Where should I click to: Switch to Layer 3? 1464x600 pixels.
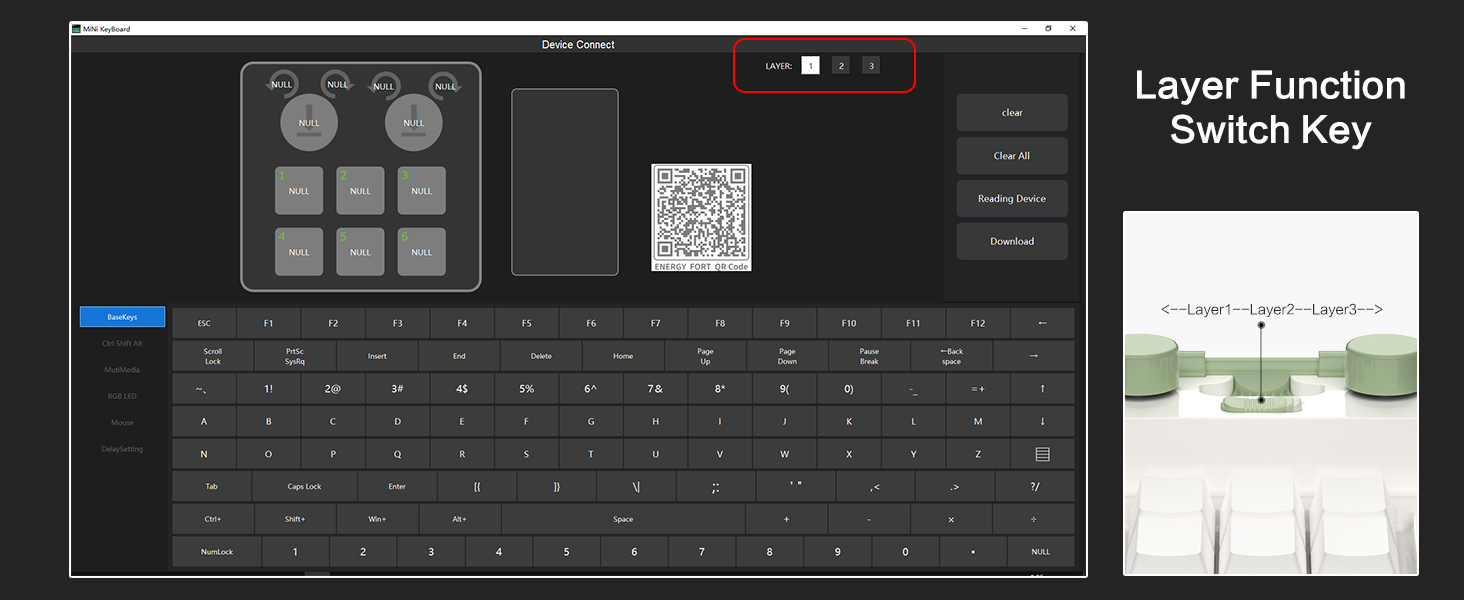[x=870, y=64]
